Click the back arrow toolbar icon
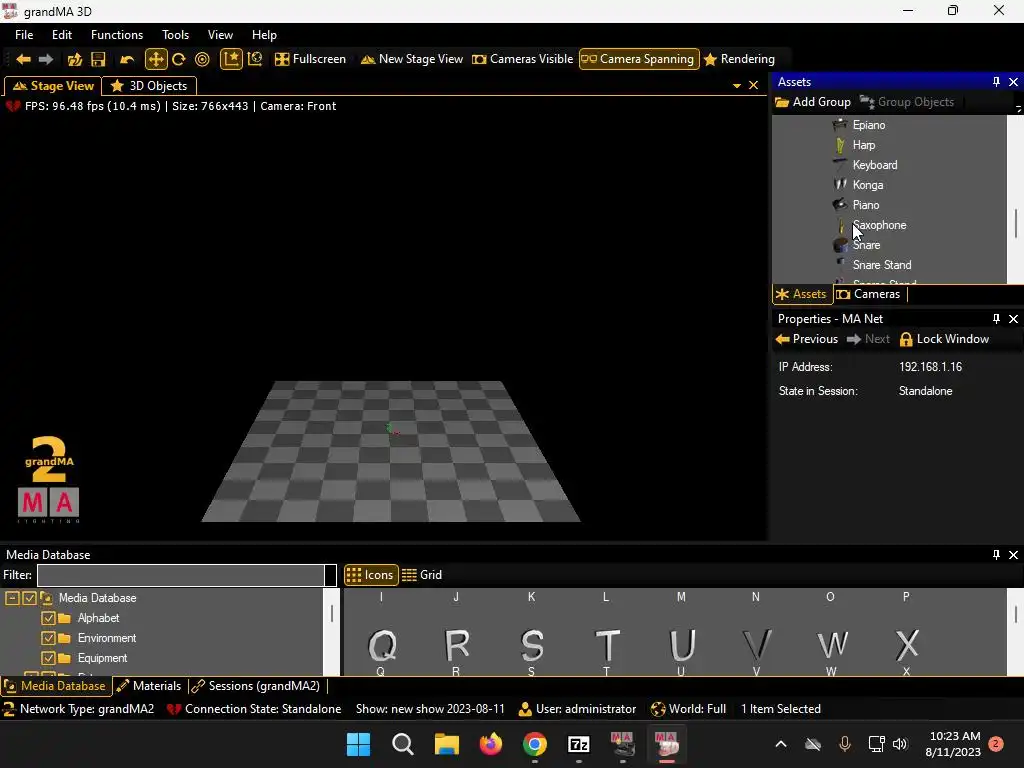 (x=24, y=59)
